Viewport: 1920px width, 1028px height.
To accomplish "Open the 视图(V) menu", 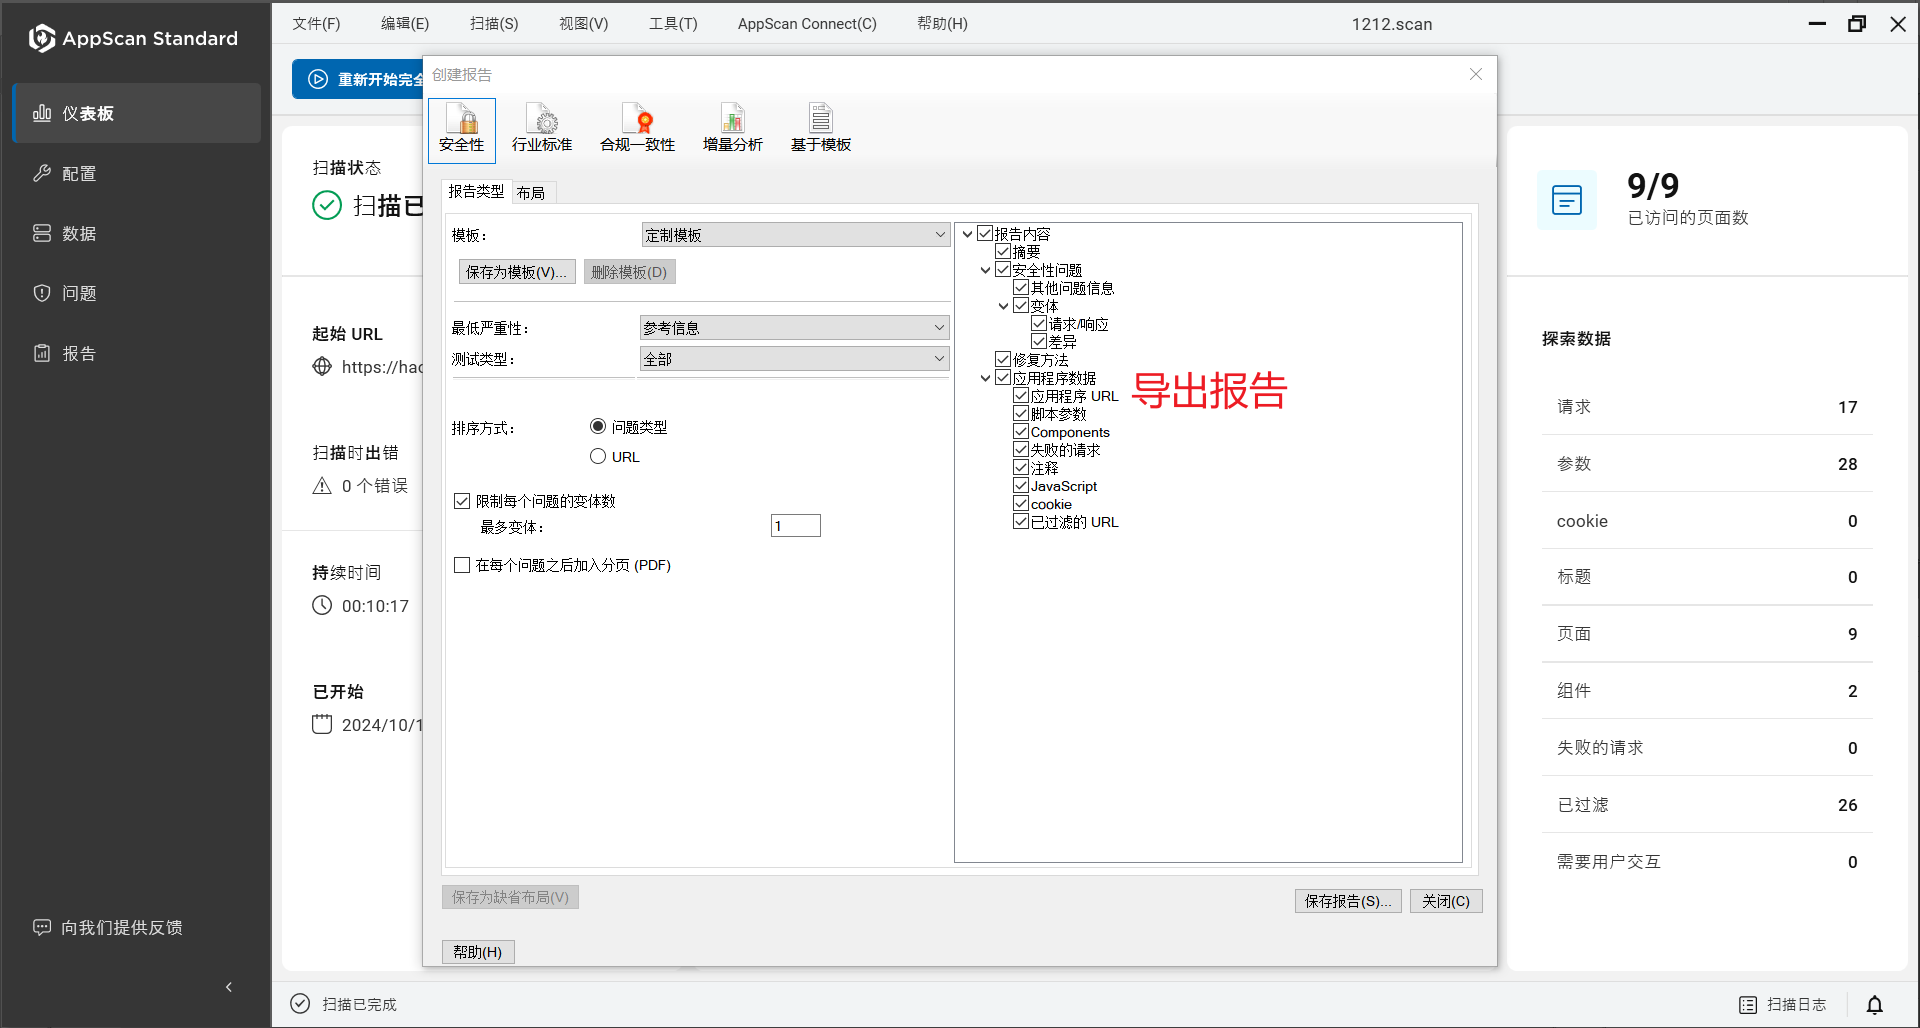I will [584, 23].
